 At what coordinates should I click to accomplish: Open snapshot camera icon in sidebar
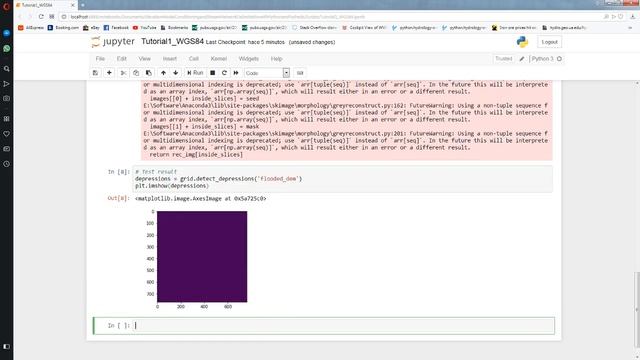click(7, 98)
